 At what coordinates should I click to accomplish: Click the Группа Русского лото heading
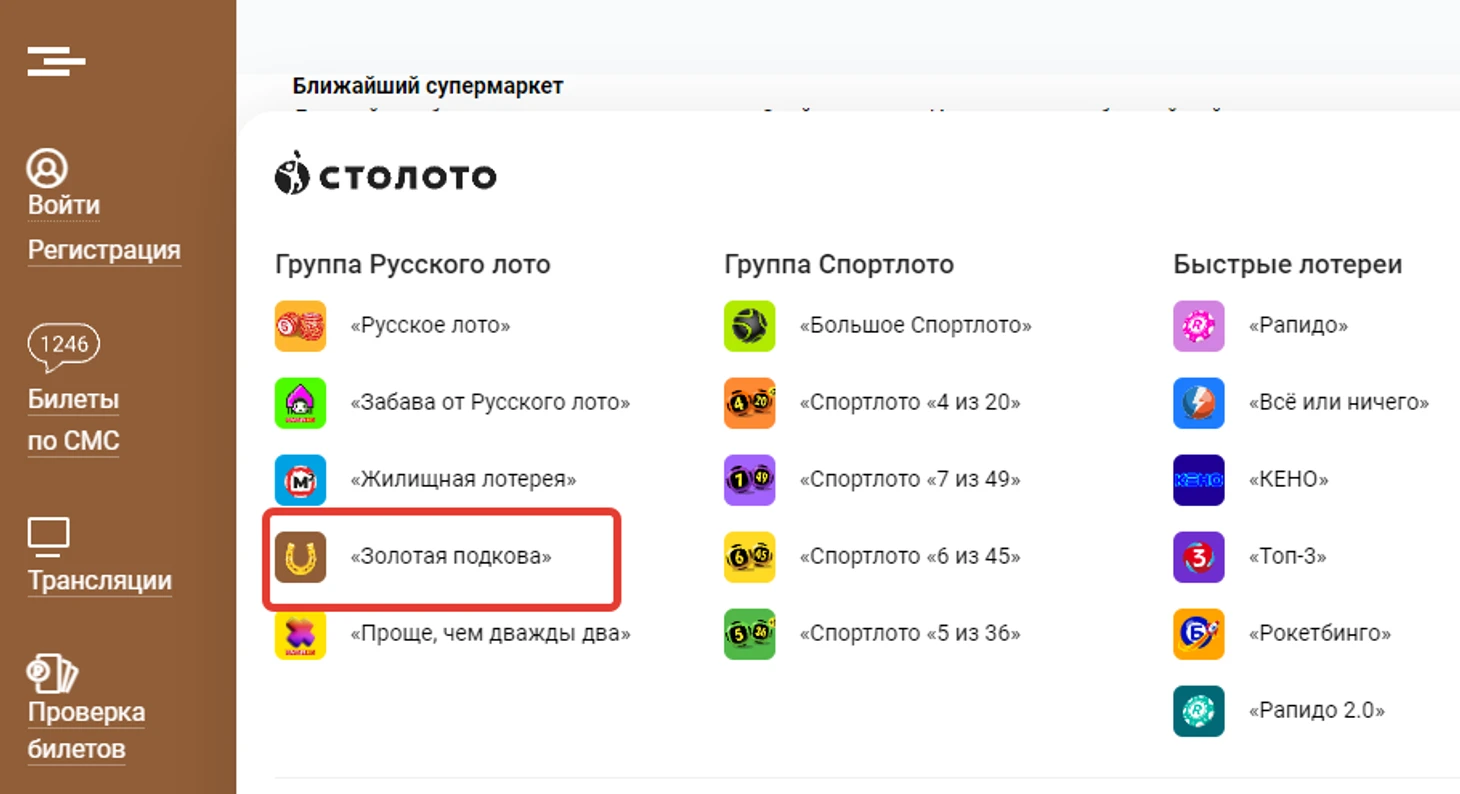413,265
